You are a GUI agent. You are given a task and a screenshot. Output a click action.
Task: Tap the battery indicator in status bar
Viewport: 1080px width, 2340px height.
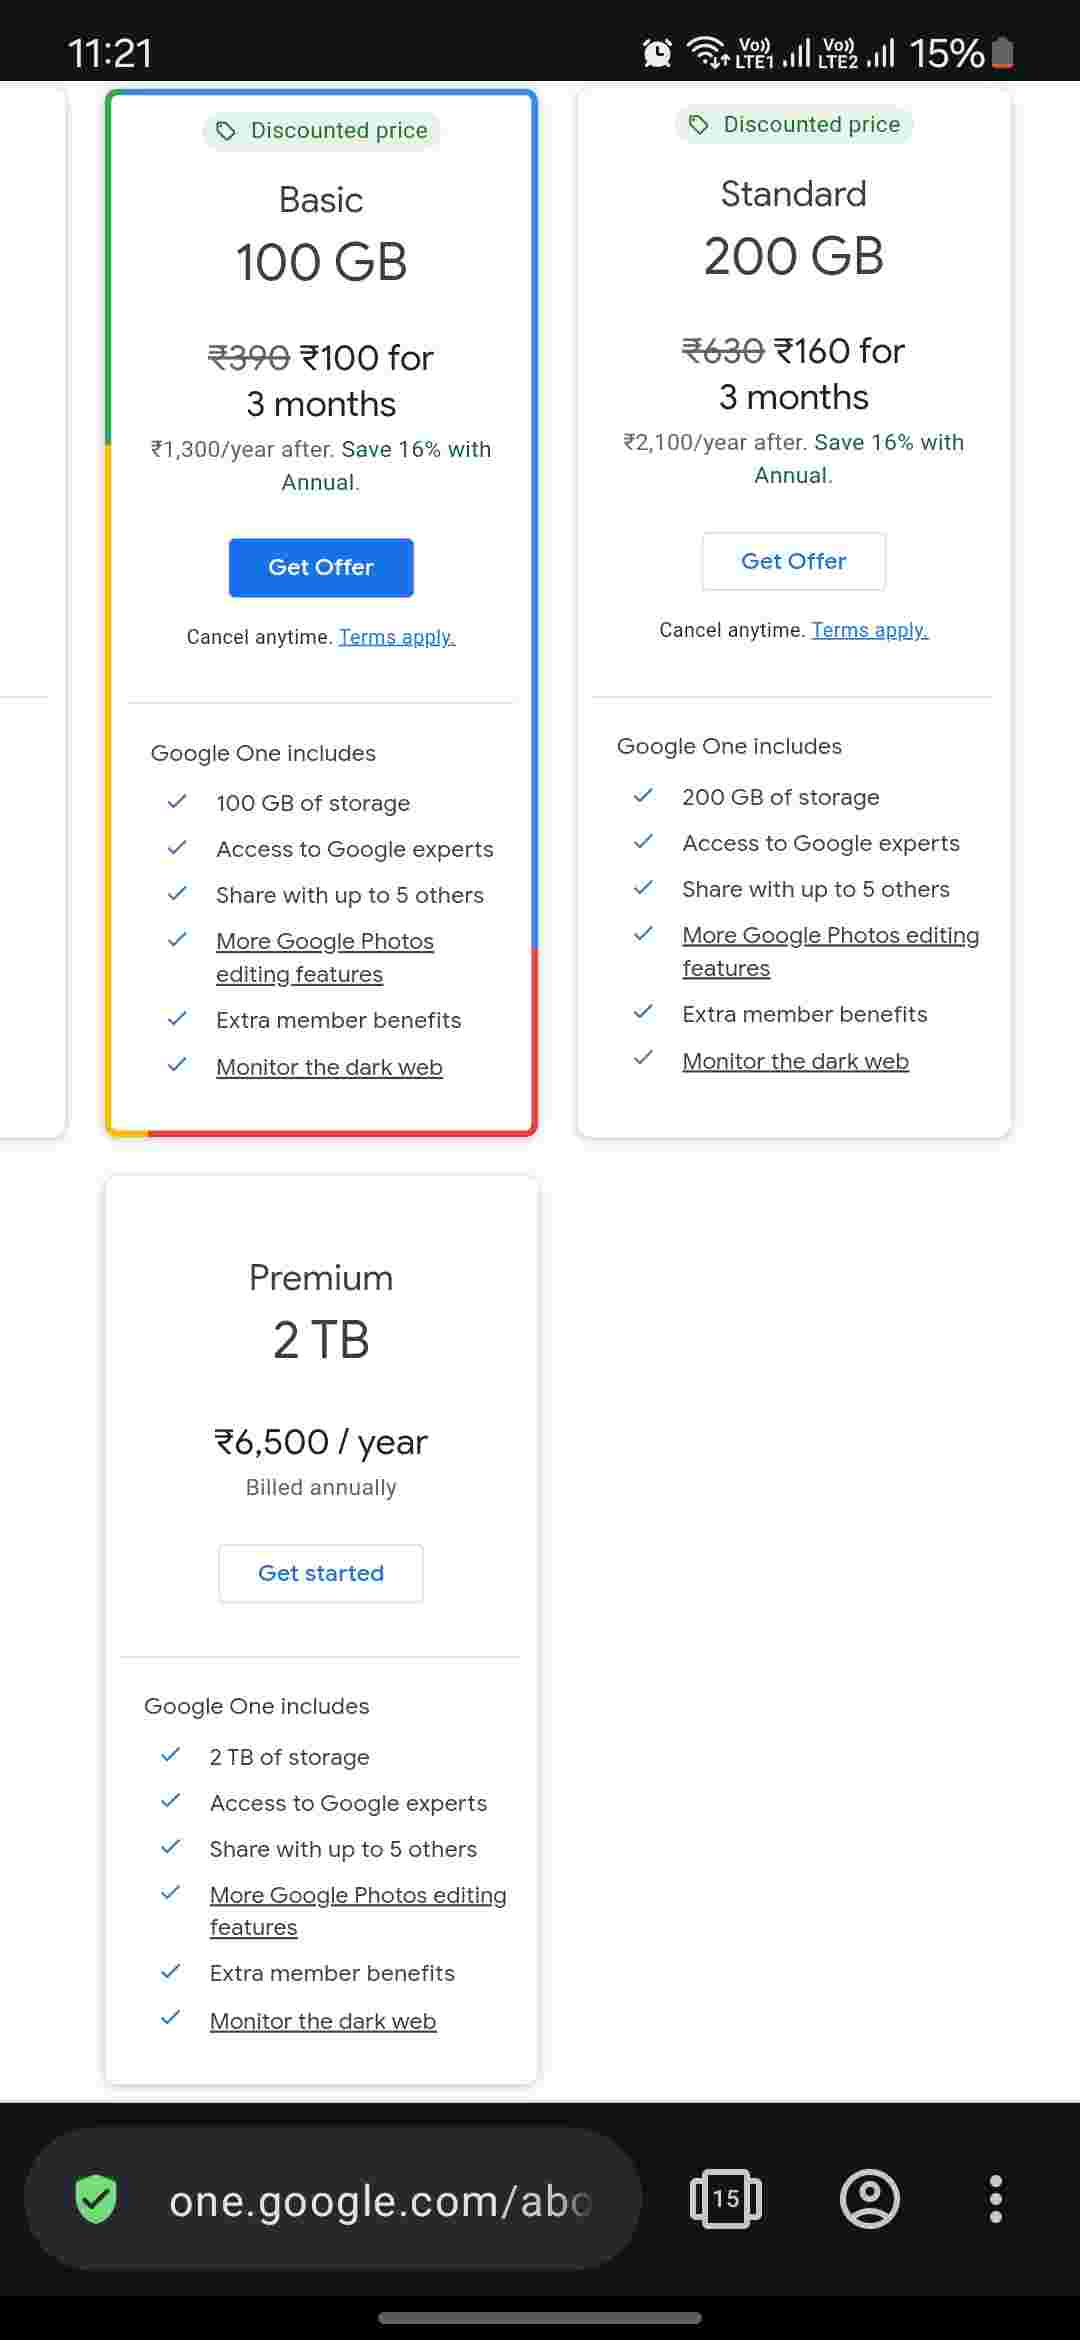point(1003,52)
